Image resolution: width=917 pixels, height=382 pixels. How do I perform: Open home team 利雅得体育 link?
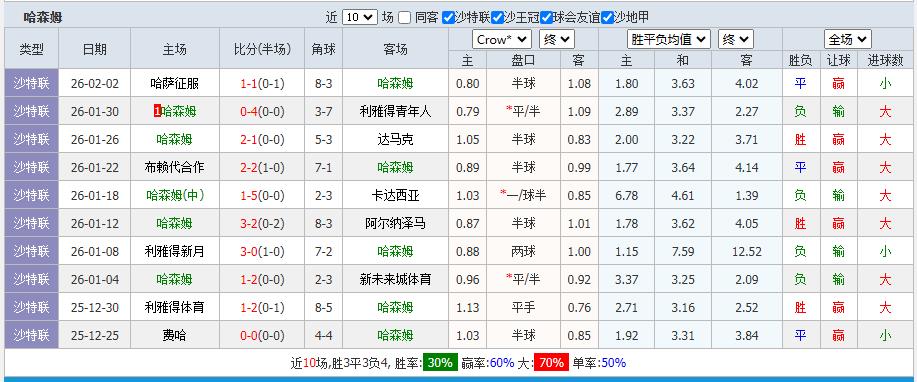[175, 307]
